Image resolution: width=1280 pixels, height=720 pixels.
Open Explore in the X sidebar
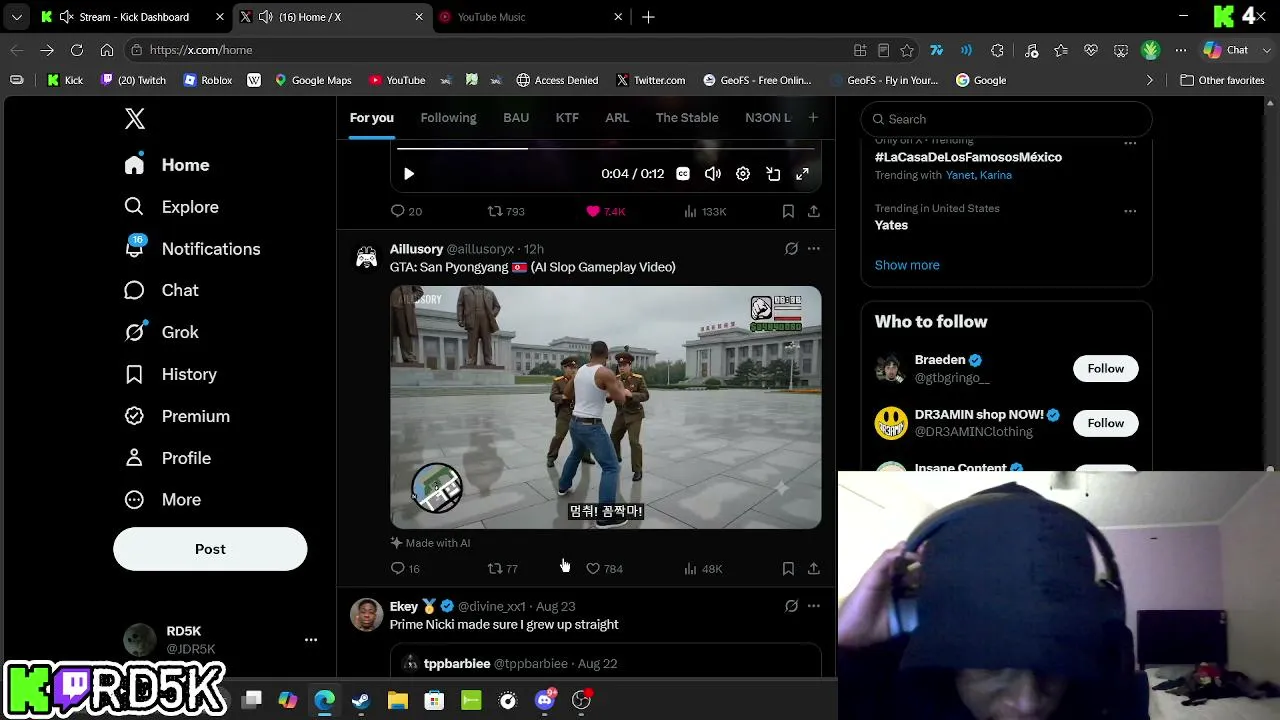point(171,207)
